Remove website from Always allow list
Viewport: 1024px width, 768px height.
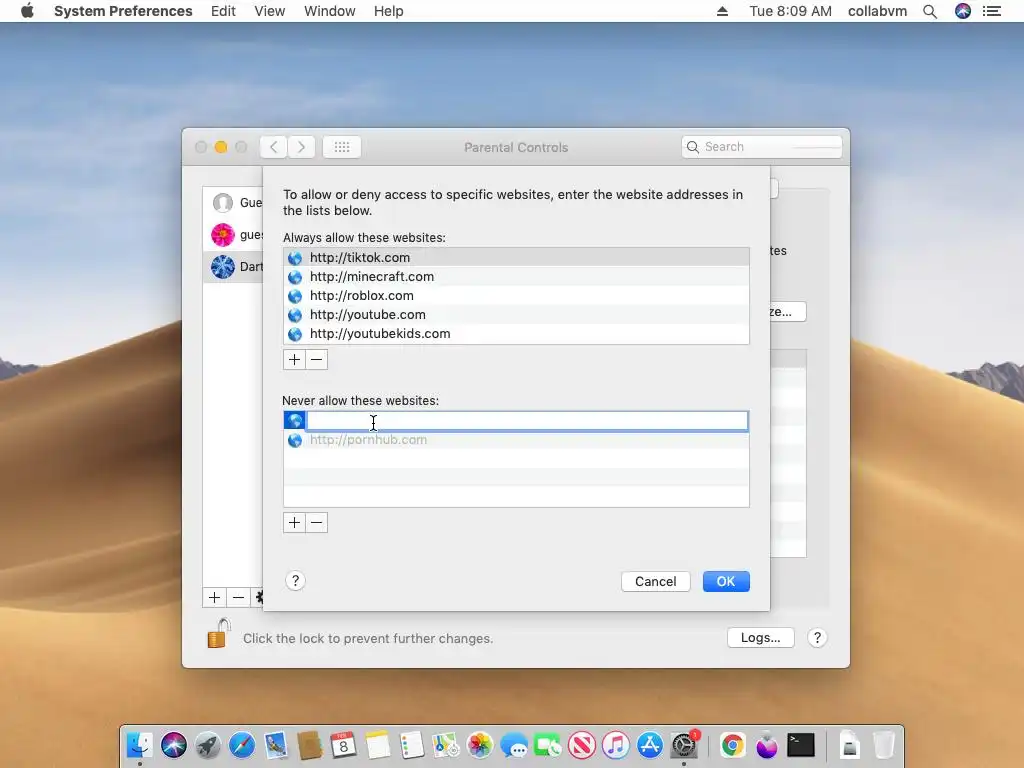click(x=317, y=359)
